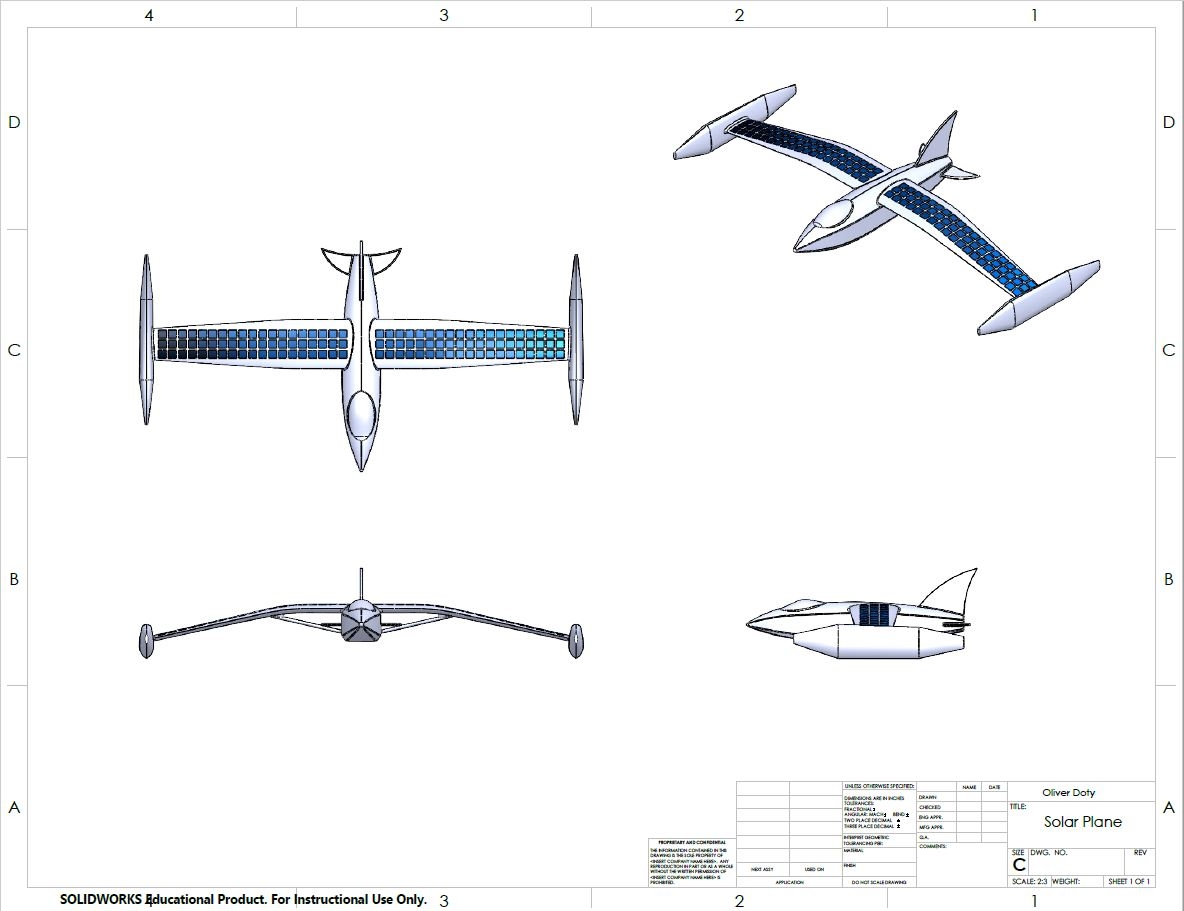Click the size letter 'C' in title block

pos(1018,865)
